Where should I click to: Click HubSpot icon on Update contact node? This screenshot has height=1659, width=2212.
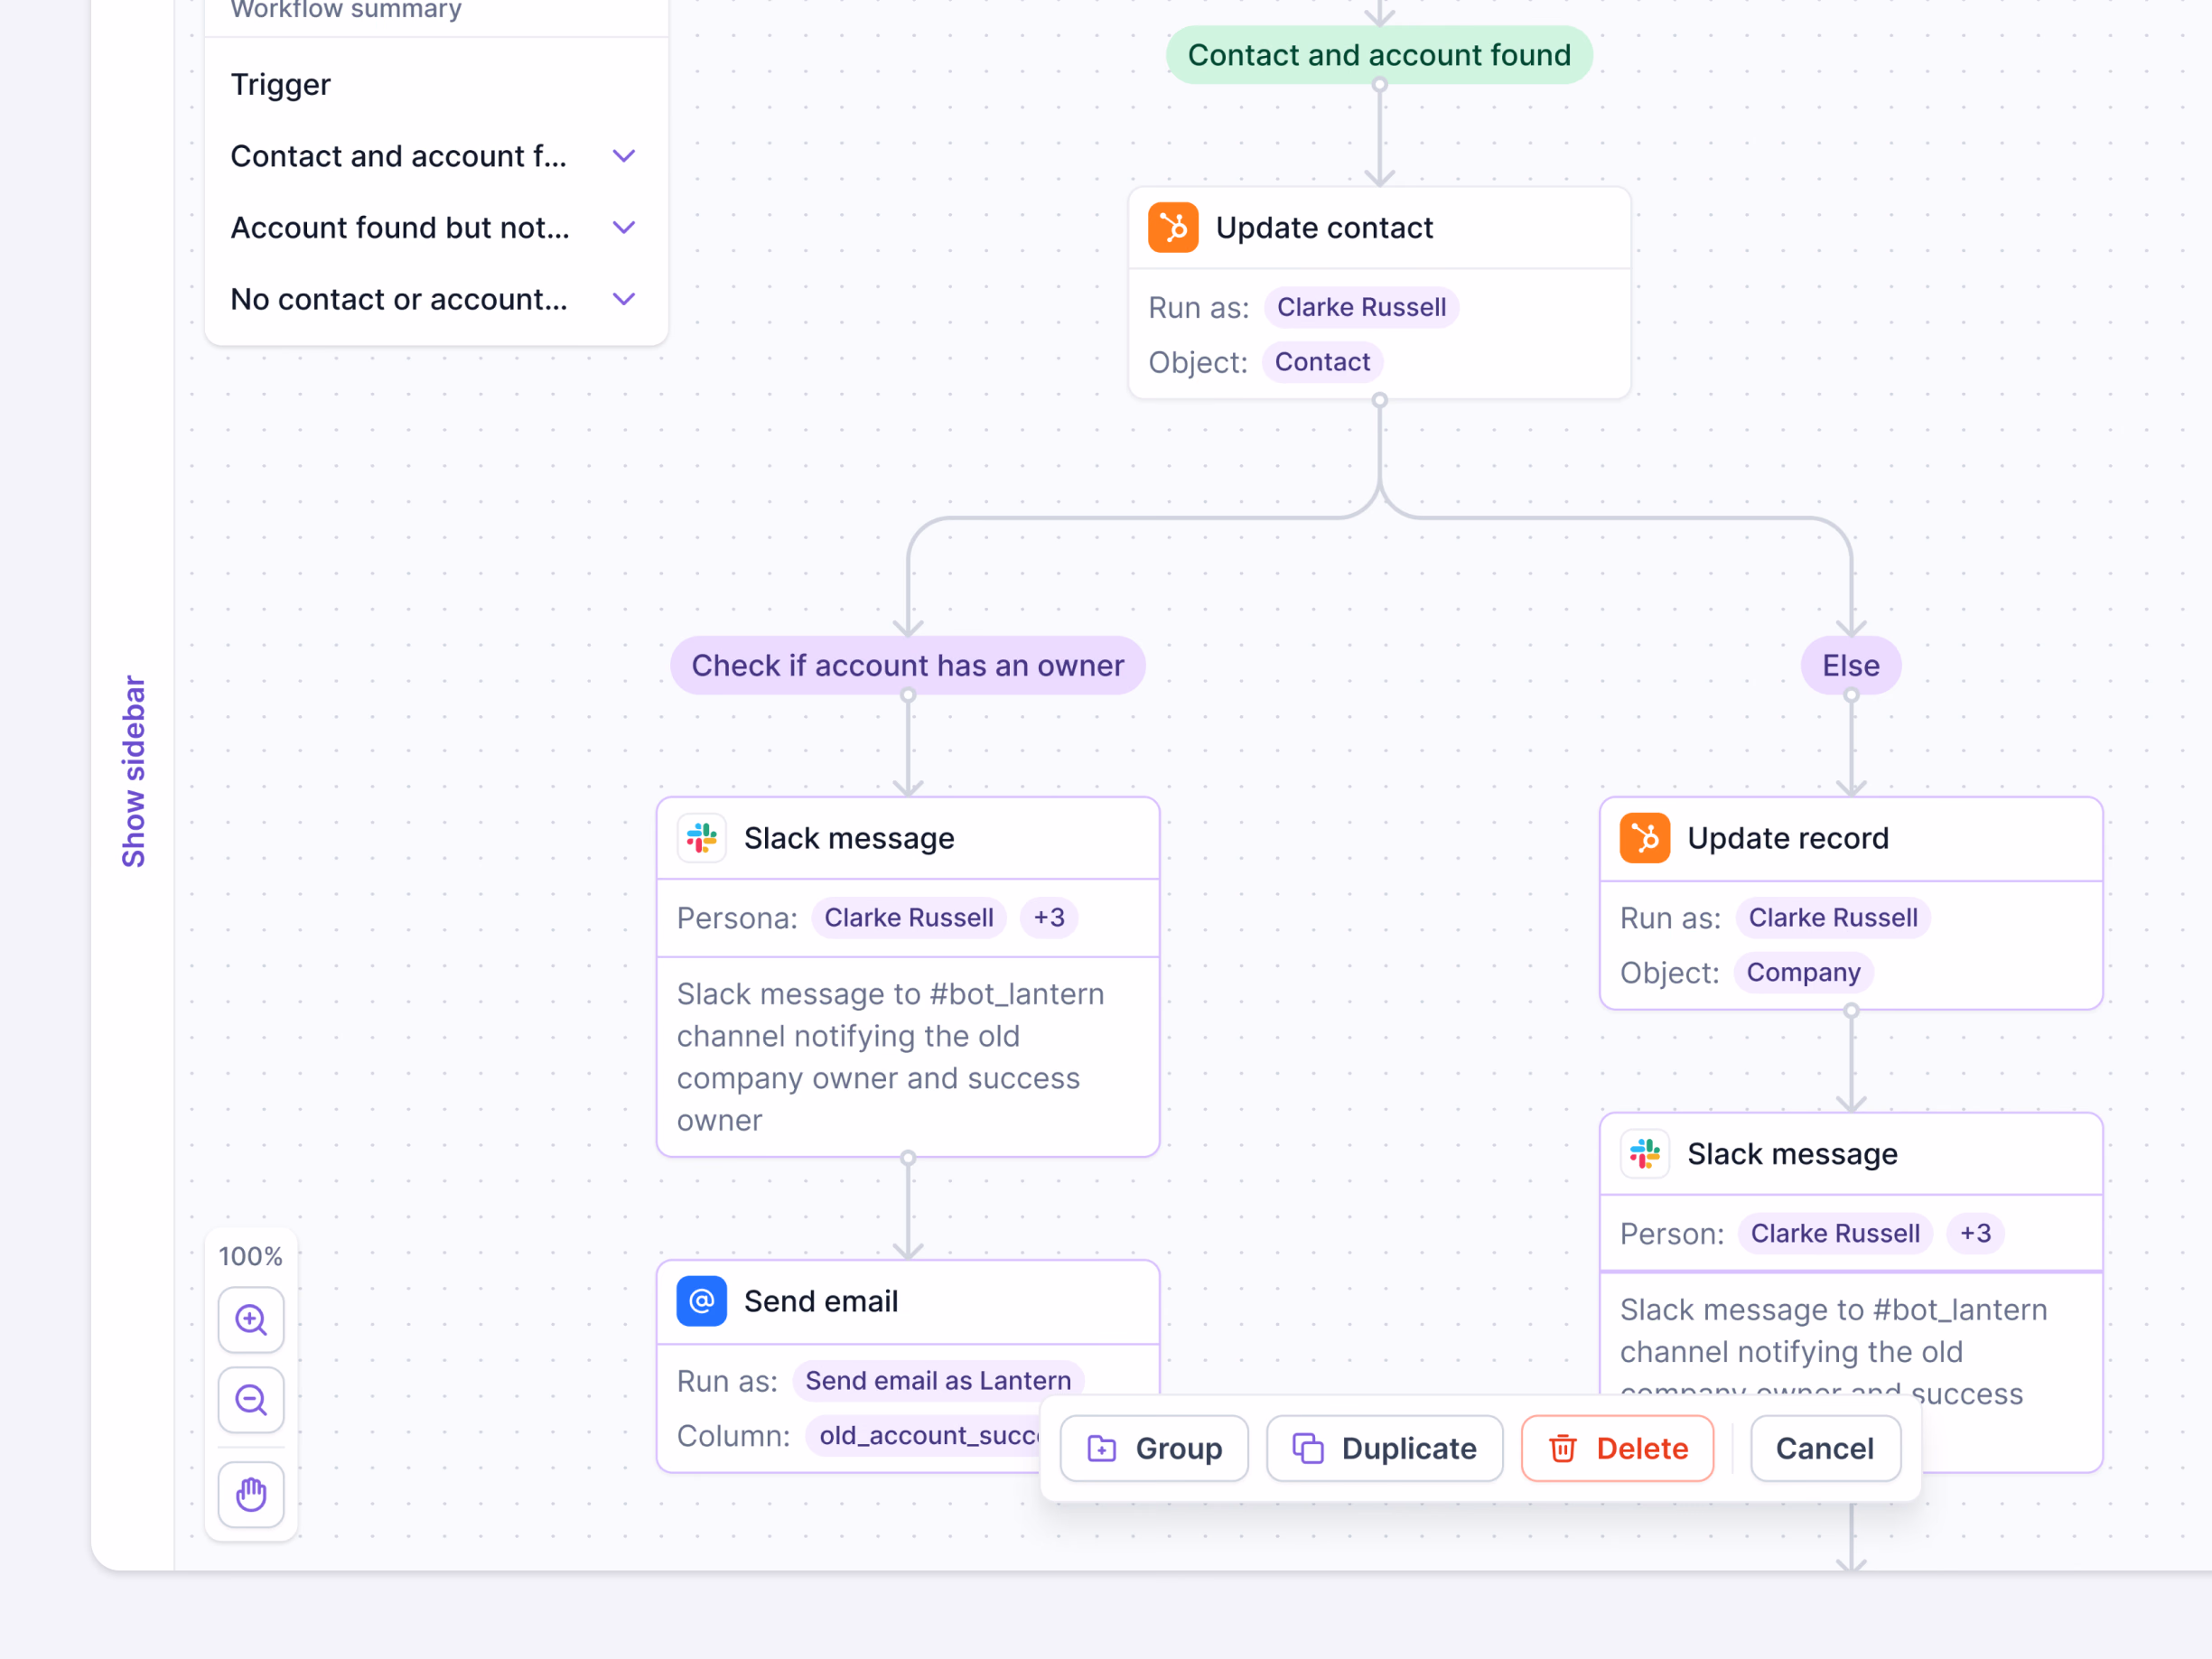pos(1173,228)
